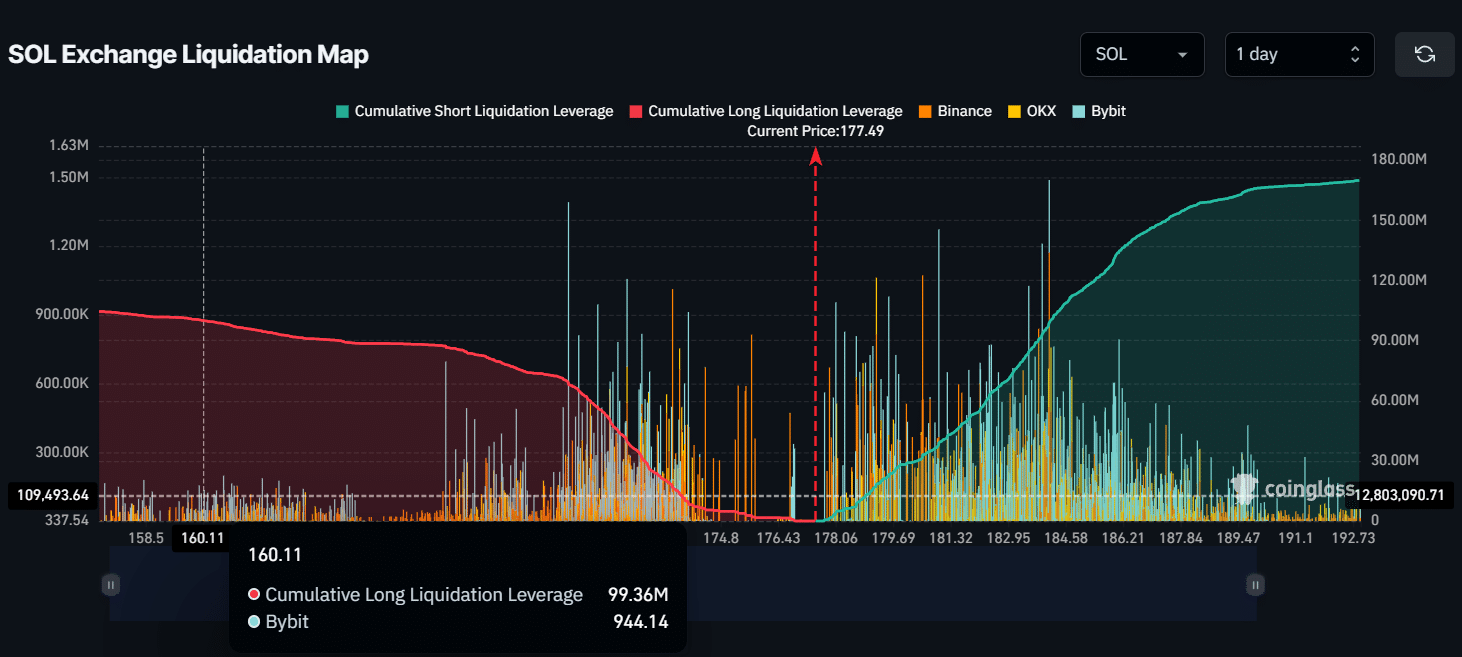Click the 189.47 x-axis tick label
Image resolution: width=1462 pixels, height=657 pixels.
[1238, 538]
